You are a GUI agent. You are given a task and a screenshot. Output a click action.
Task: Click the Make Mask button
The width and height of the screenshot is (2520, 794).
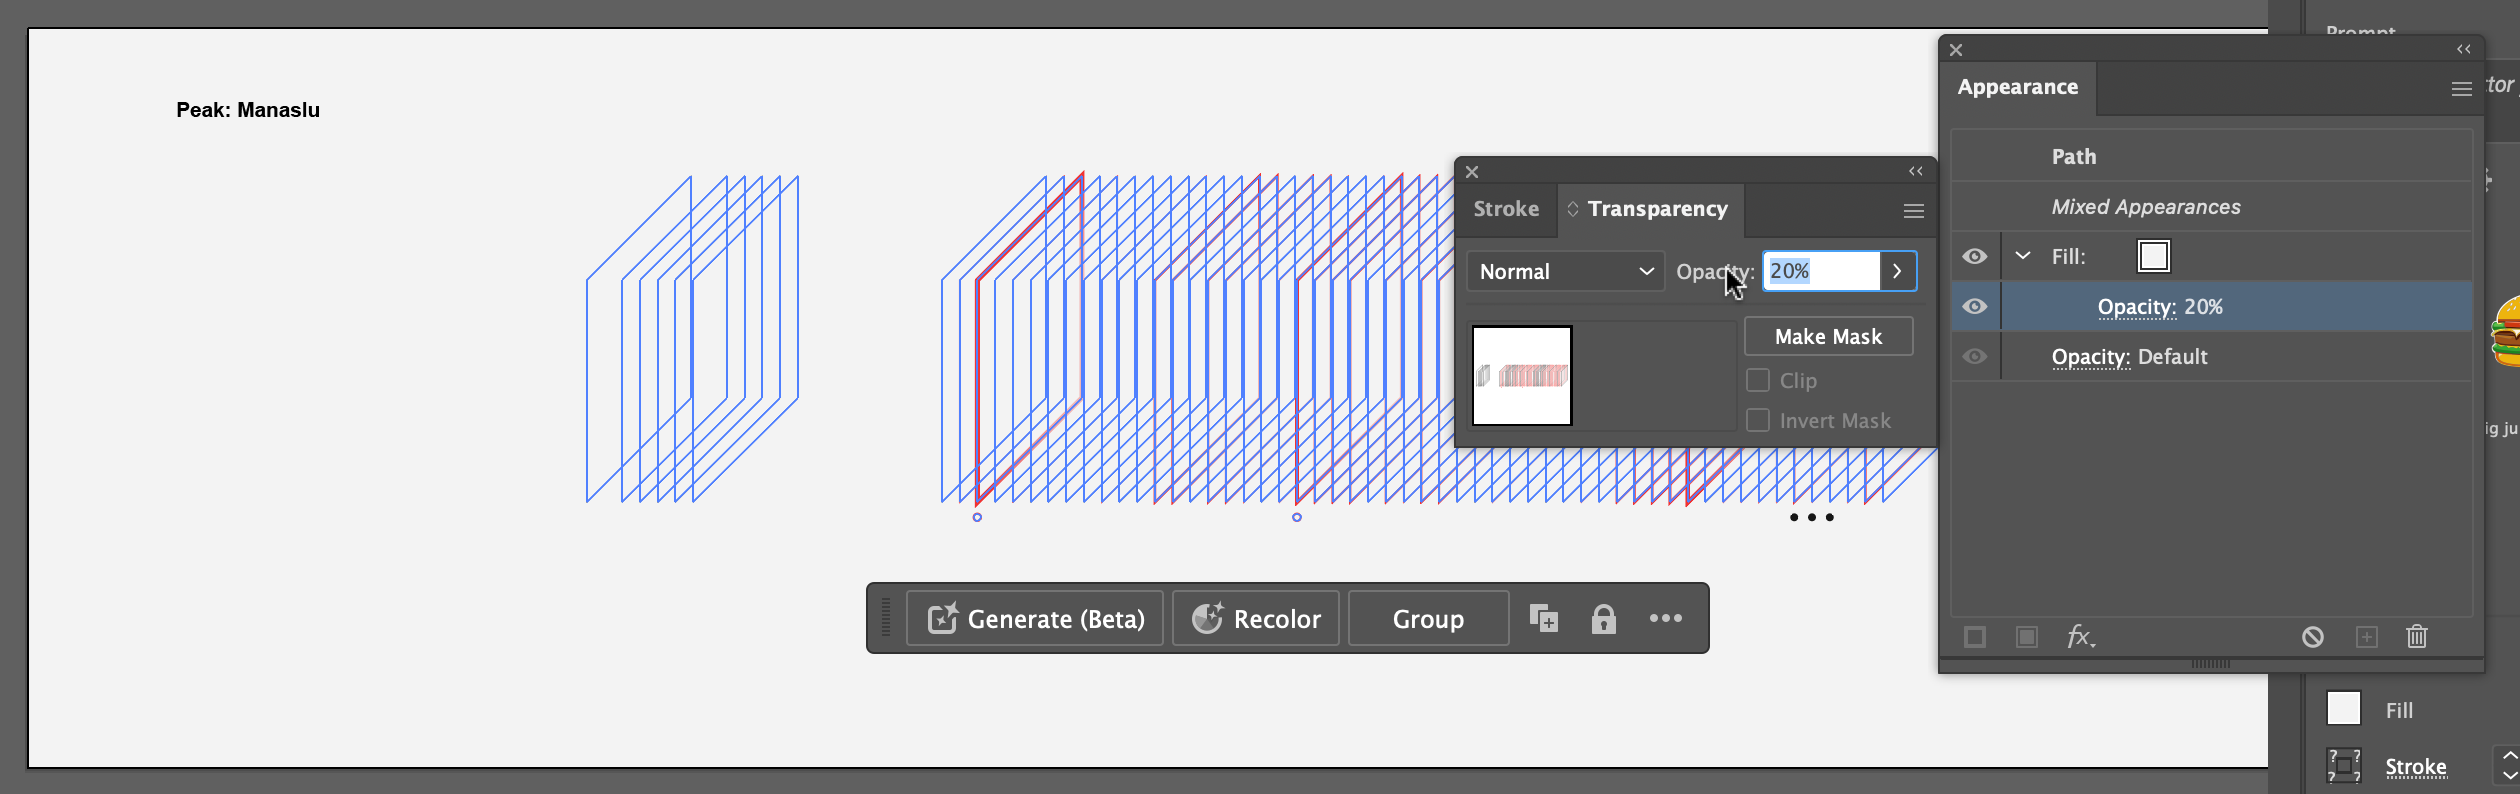point(1828,337)
